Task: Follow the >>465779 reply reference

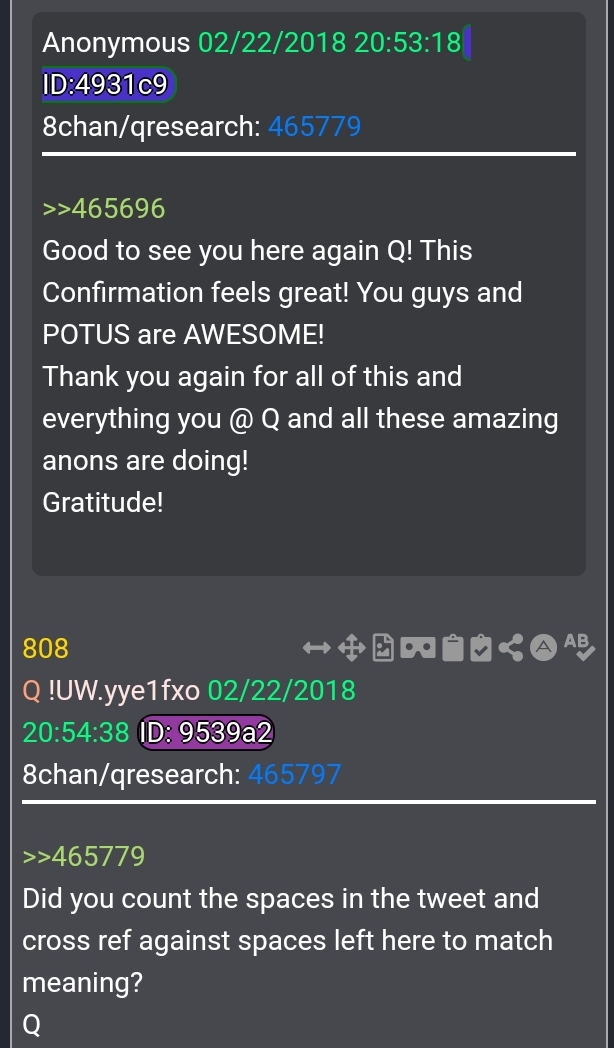Action: click(x=84, y=856)
